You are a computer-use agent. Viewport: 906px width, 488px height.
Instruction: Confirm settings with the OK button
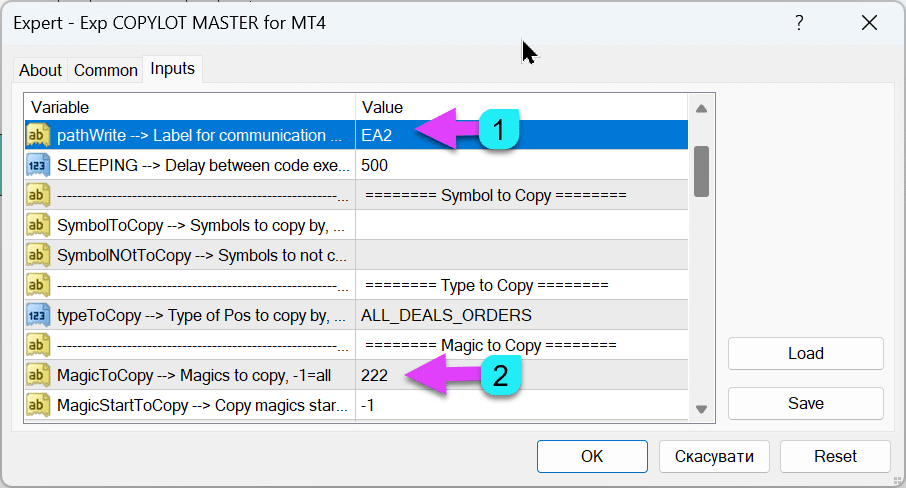pyautogui.click(x=592, y=456)
